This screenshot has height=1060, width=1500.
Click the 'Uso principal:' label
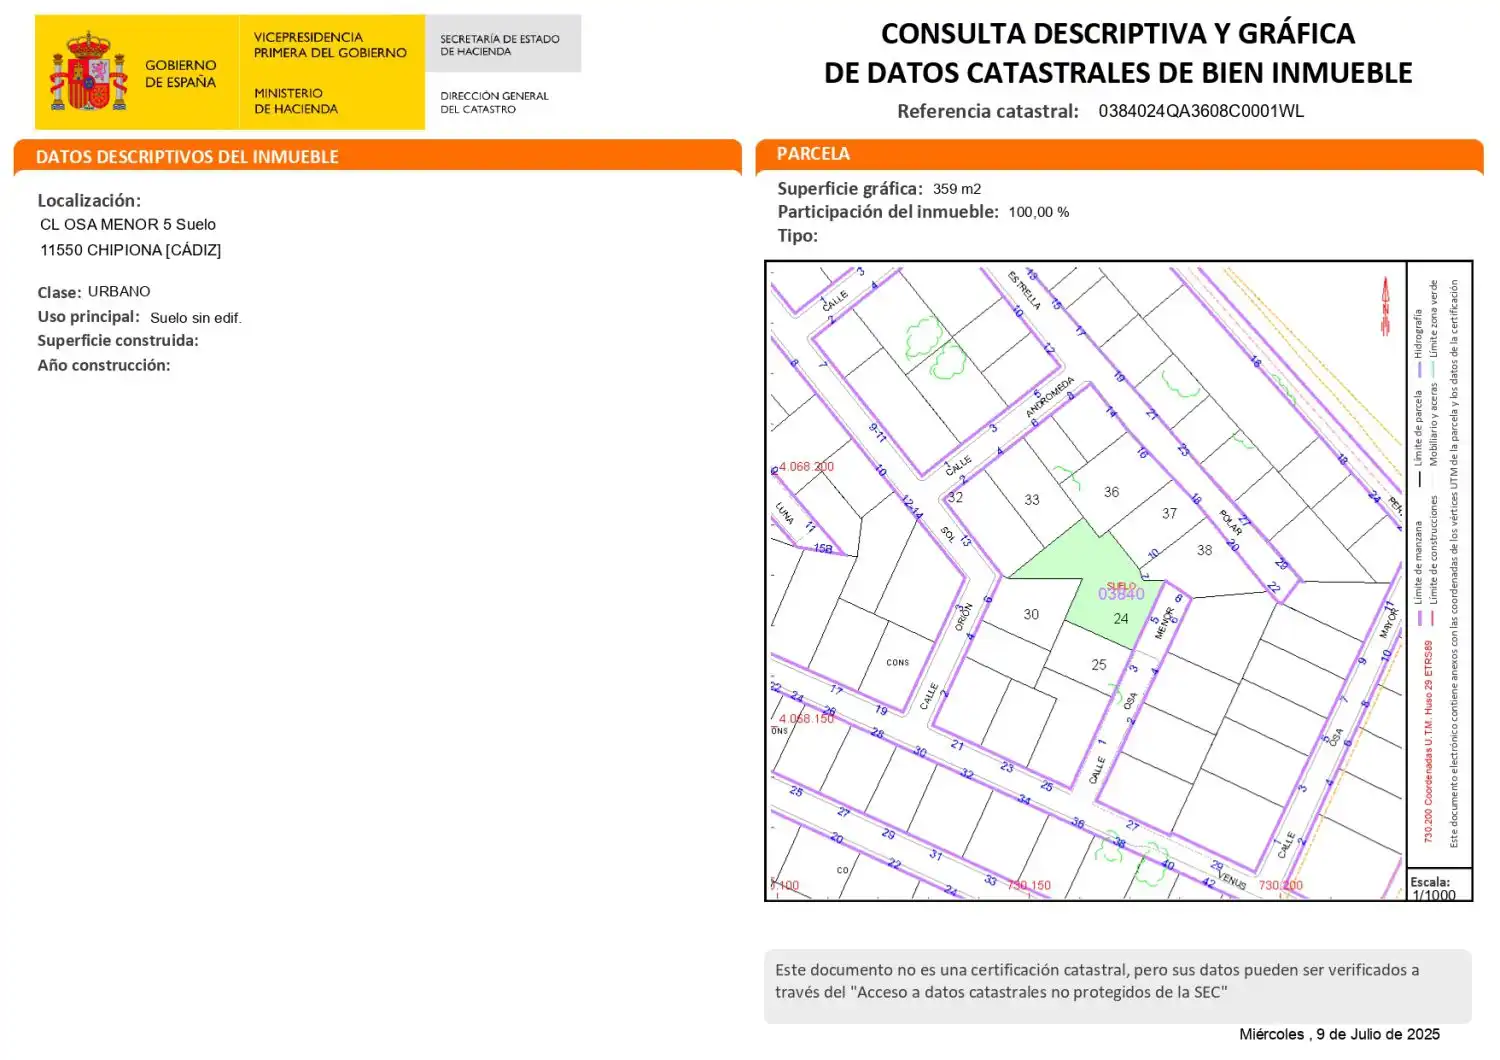89,317
